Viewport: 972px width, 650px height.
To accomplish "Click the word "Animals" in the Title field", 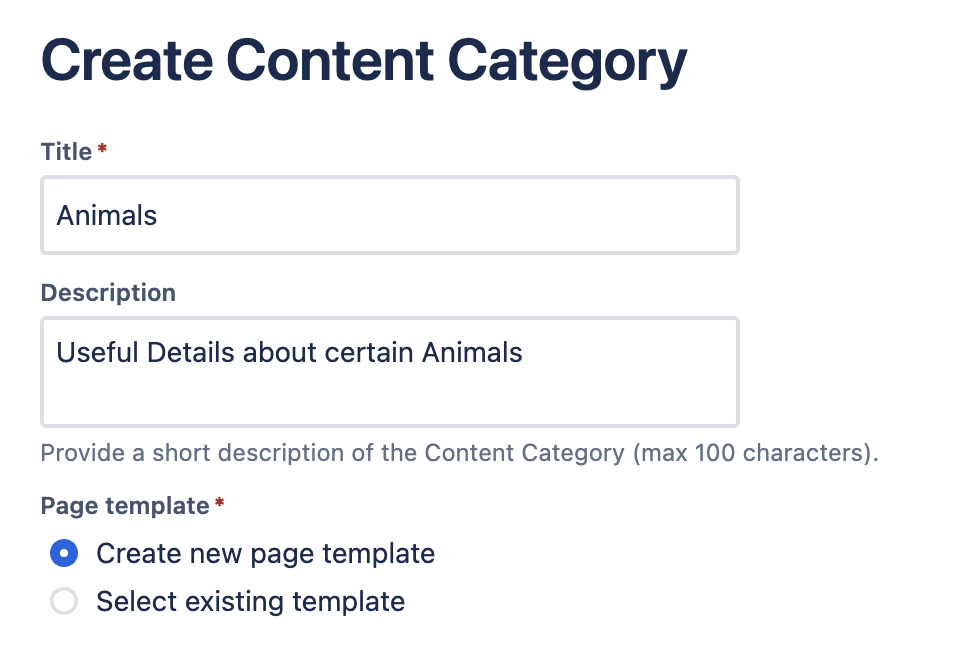I will click(x=107, y=215).
